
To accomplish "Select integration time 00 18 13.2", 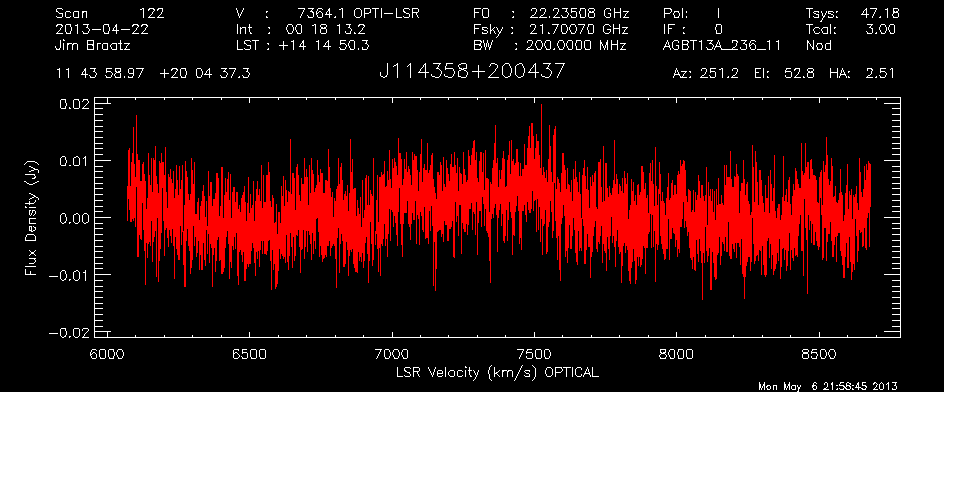I will pos(326,29).
